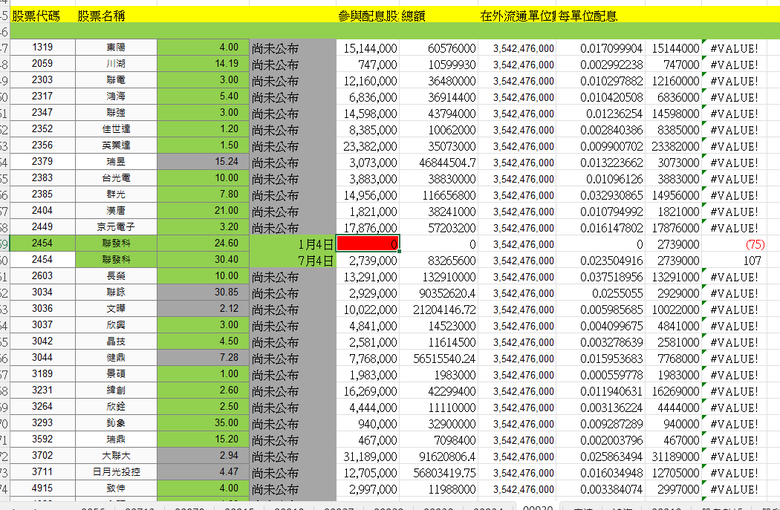Screen dimensions: 780x510
Task: Click the grey 15.24 cell for 瑞昱
Action: point(203,162)
